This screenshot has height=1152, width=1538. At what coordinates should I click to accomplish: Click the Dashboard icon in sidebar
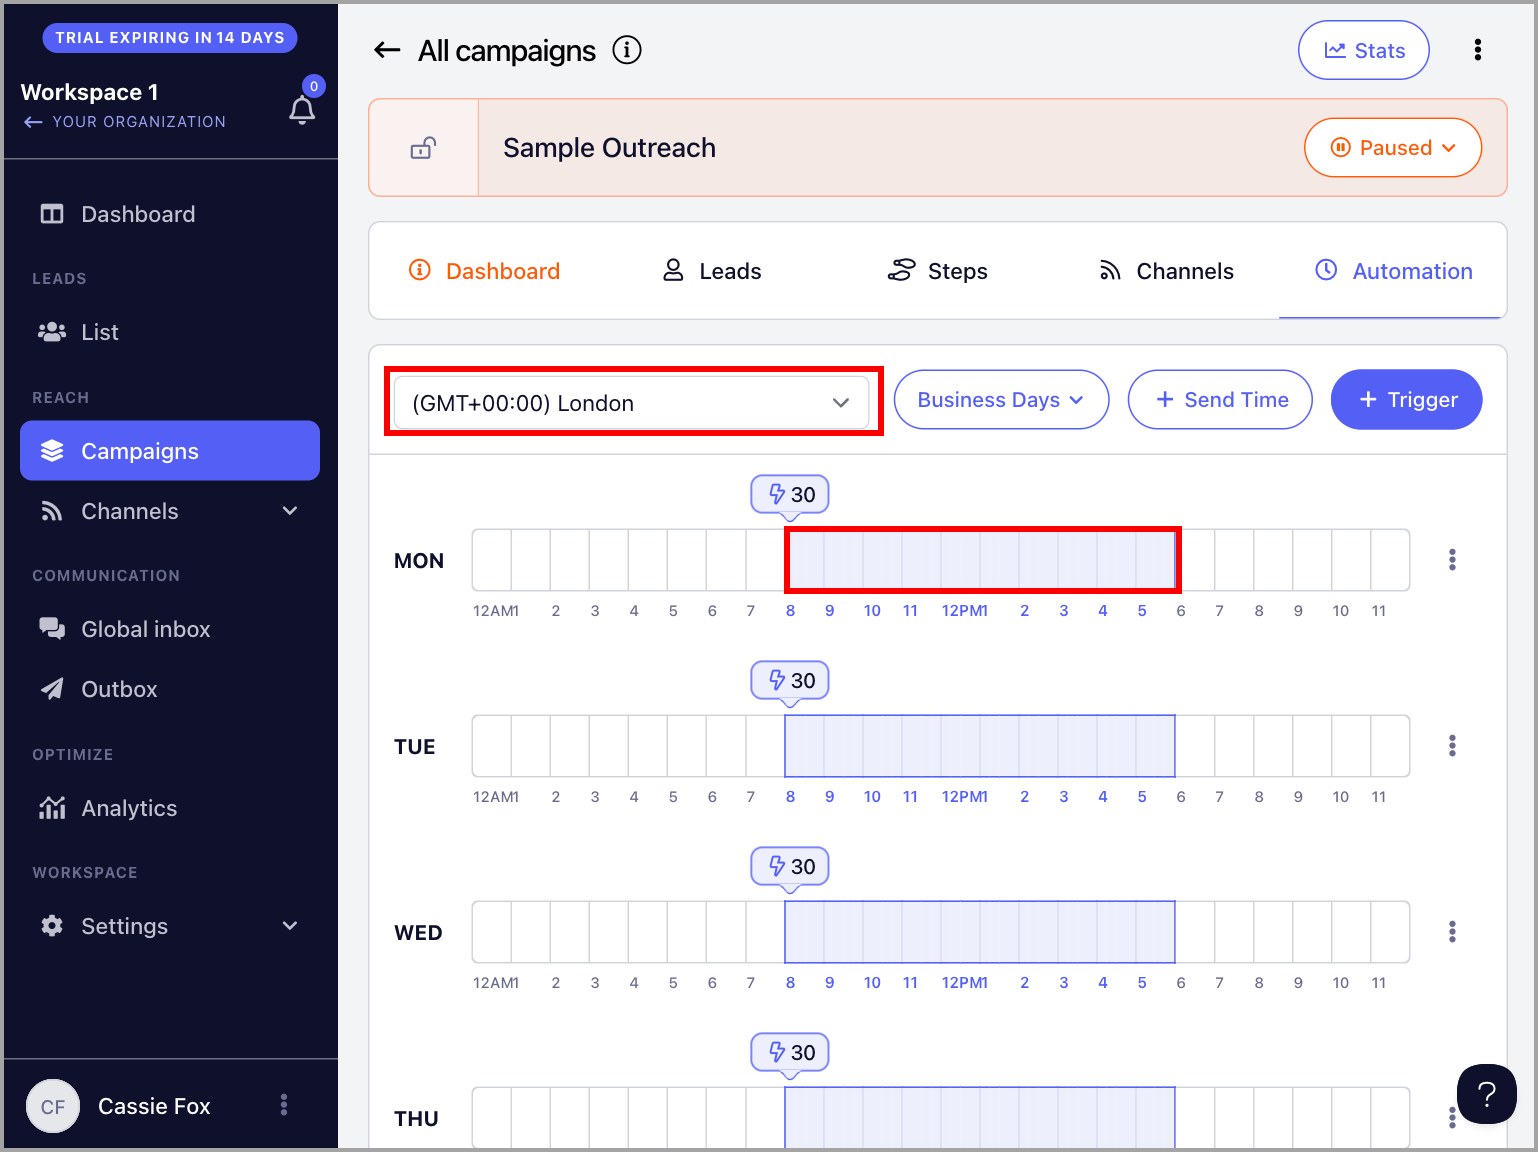(x=51, y=214)
